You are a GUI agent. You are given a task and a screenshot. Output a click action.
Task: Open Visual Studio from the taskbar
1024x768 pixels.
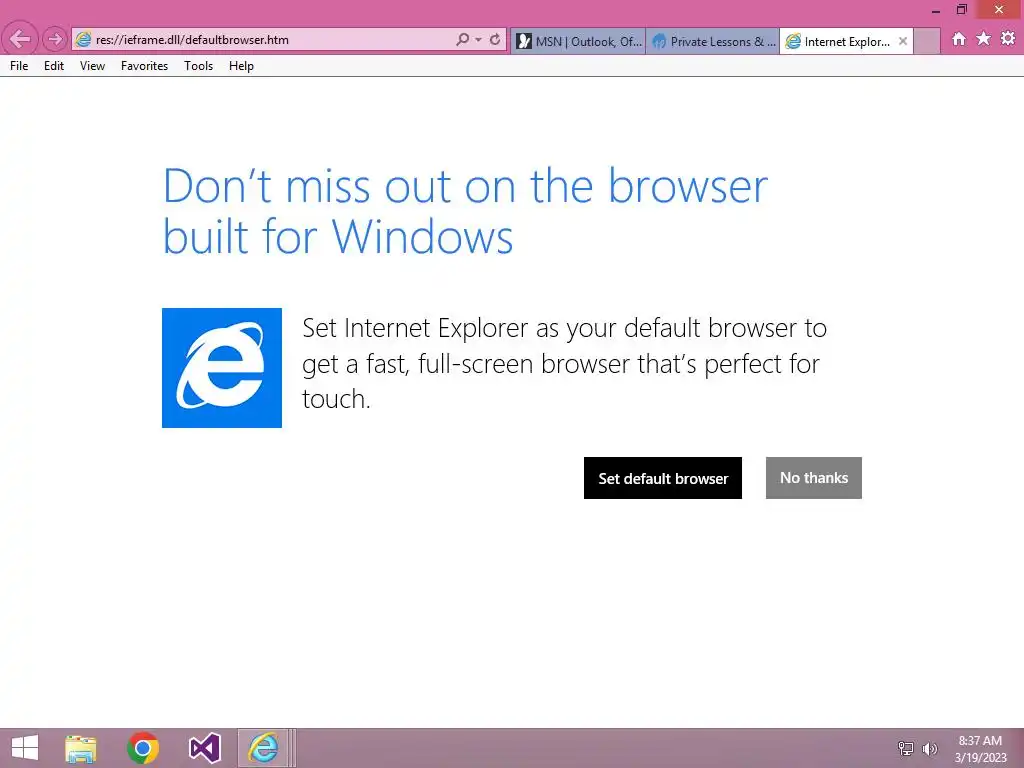coord(204,748)
